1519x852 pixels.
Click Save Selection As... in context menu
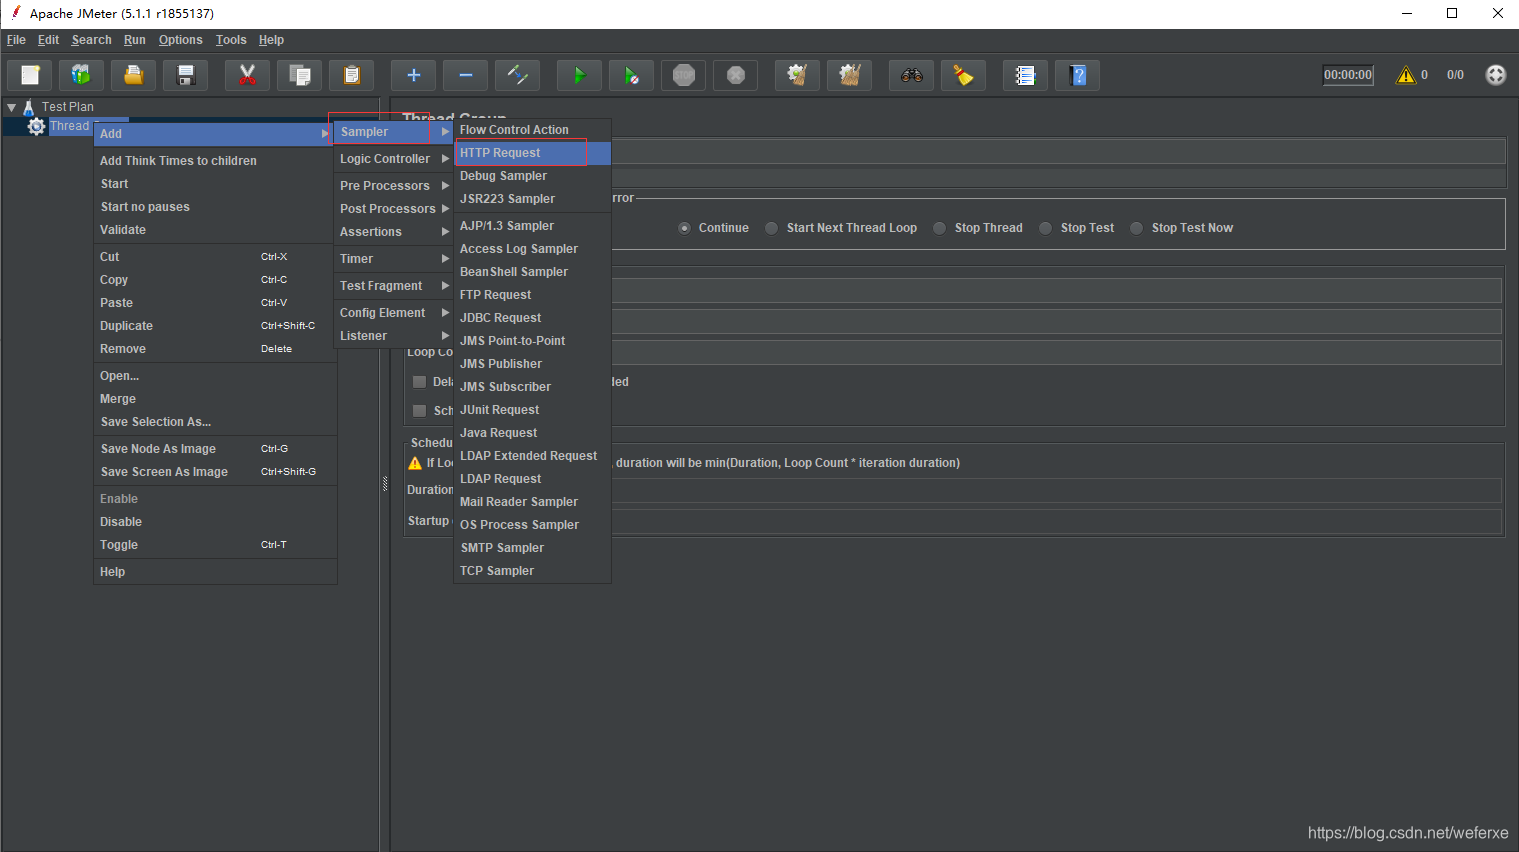[x=215, y=422]
